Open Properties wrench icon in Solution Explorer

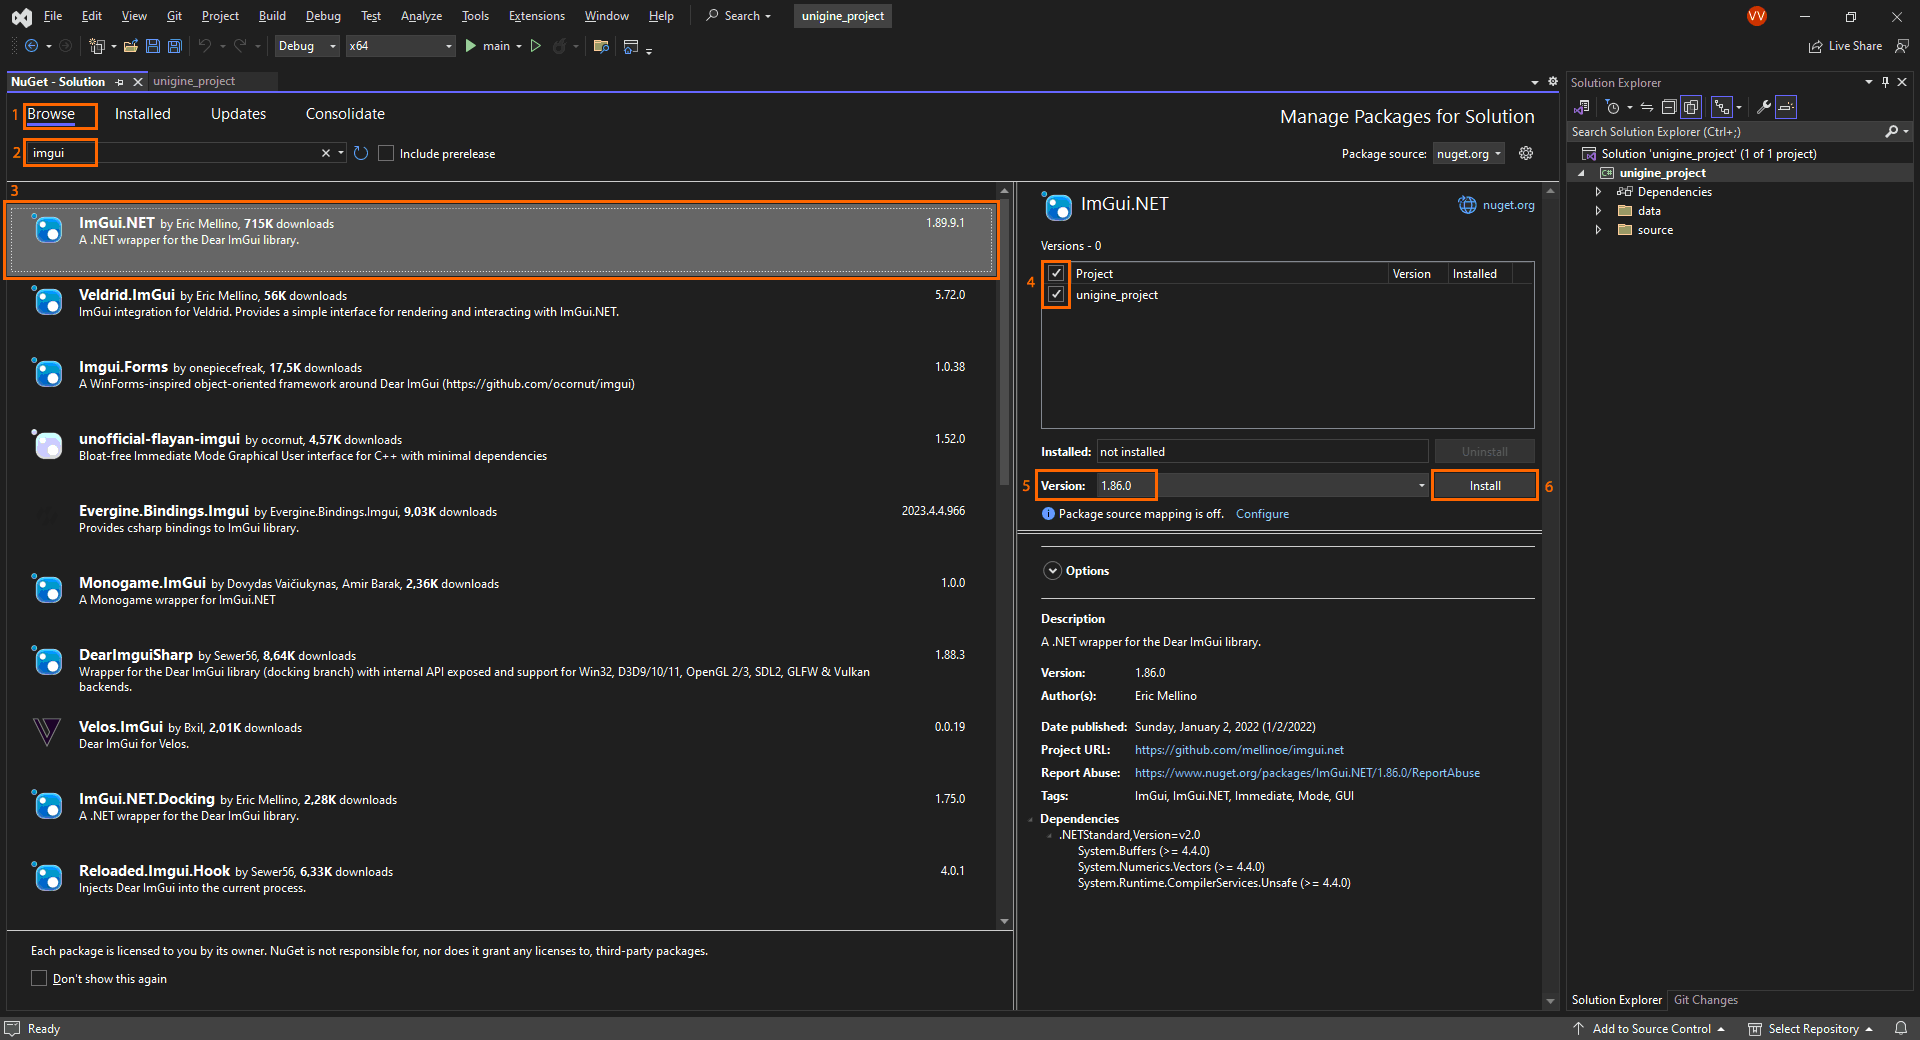point(1764,107)
